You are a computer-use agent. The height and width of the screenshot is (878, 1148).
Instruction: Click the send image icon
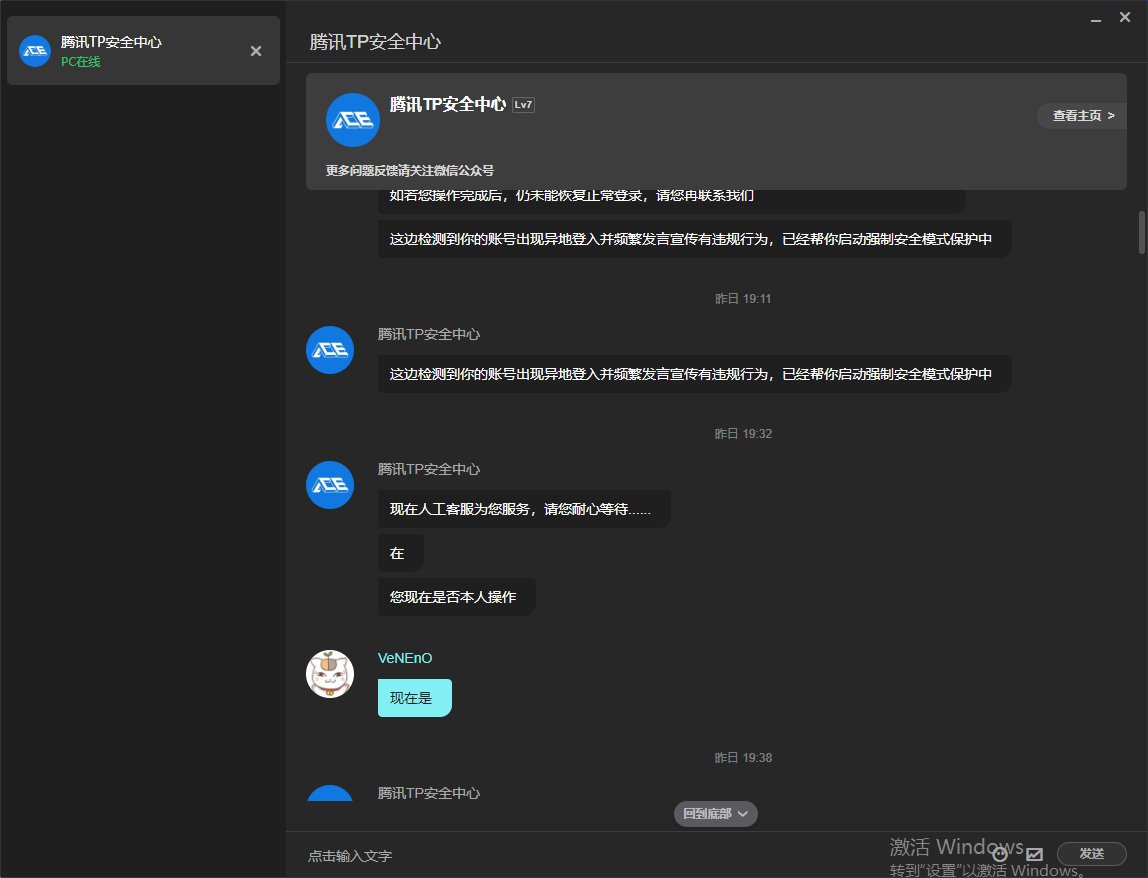[1034, 854]
